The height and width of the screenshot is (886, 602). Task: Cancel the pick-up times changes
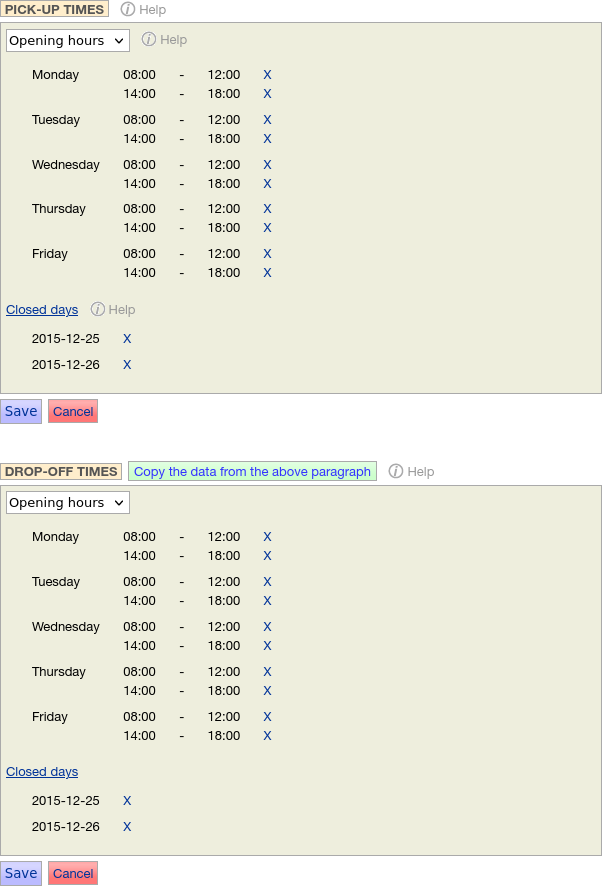point(73,412)
